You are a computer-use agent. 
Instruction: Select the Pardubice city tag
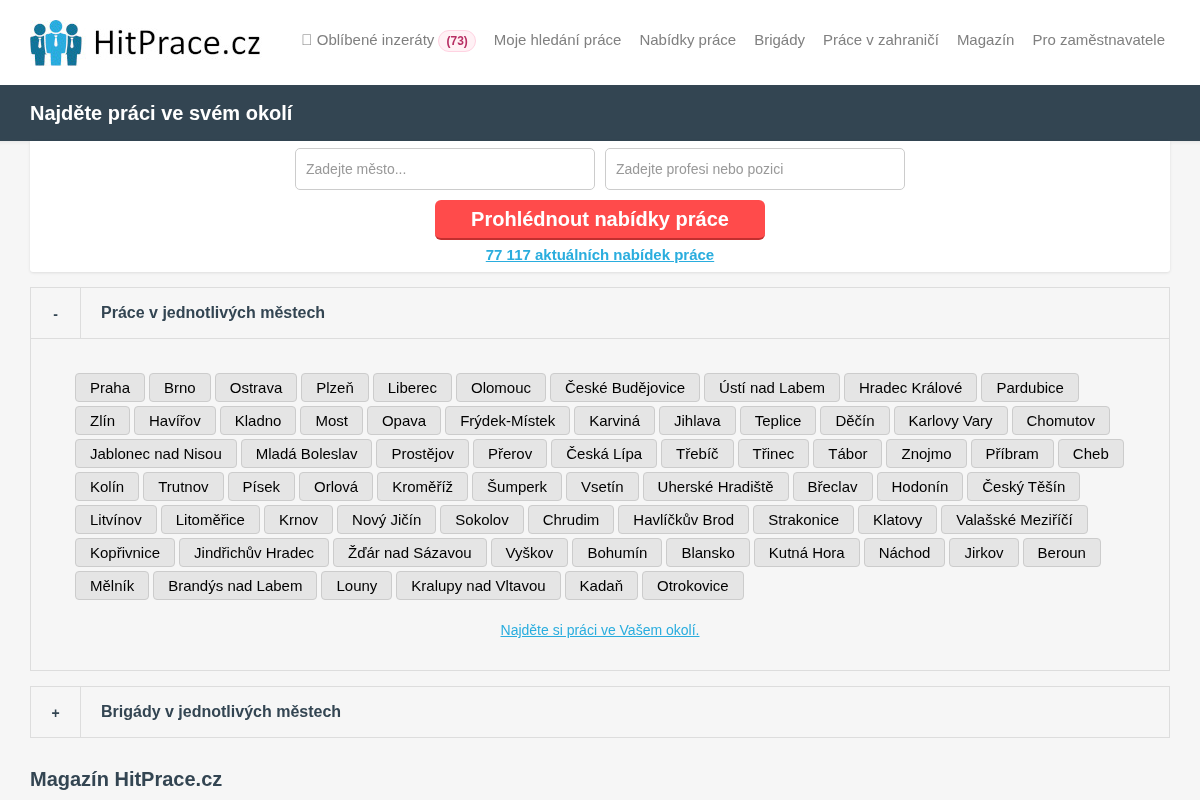click(x=1030, y=388)
